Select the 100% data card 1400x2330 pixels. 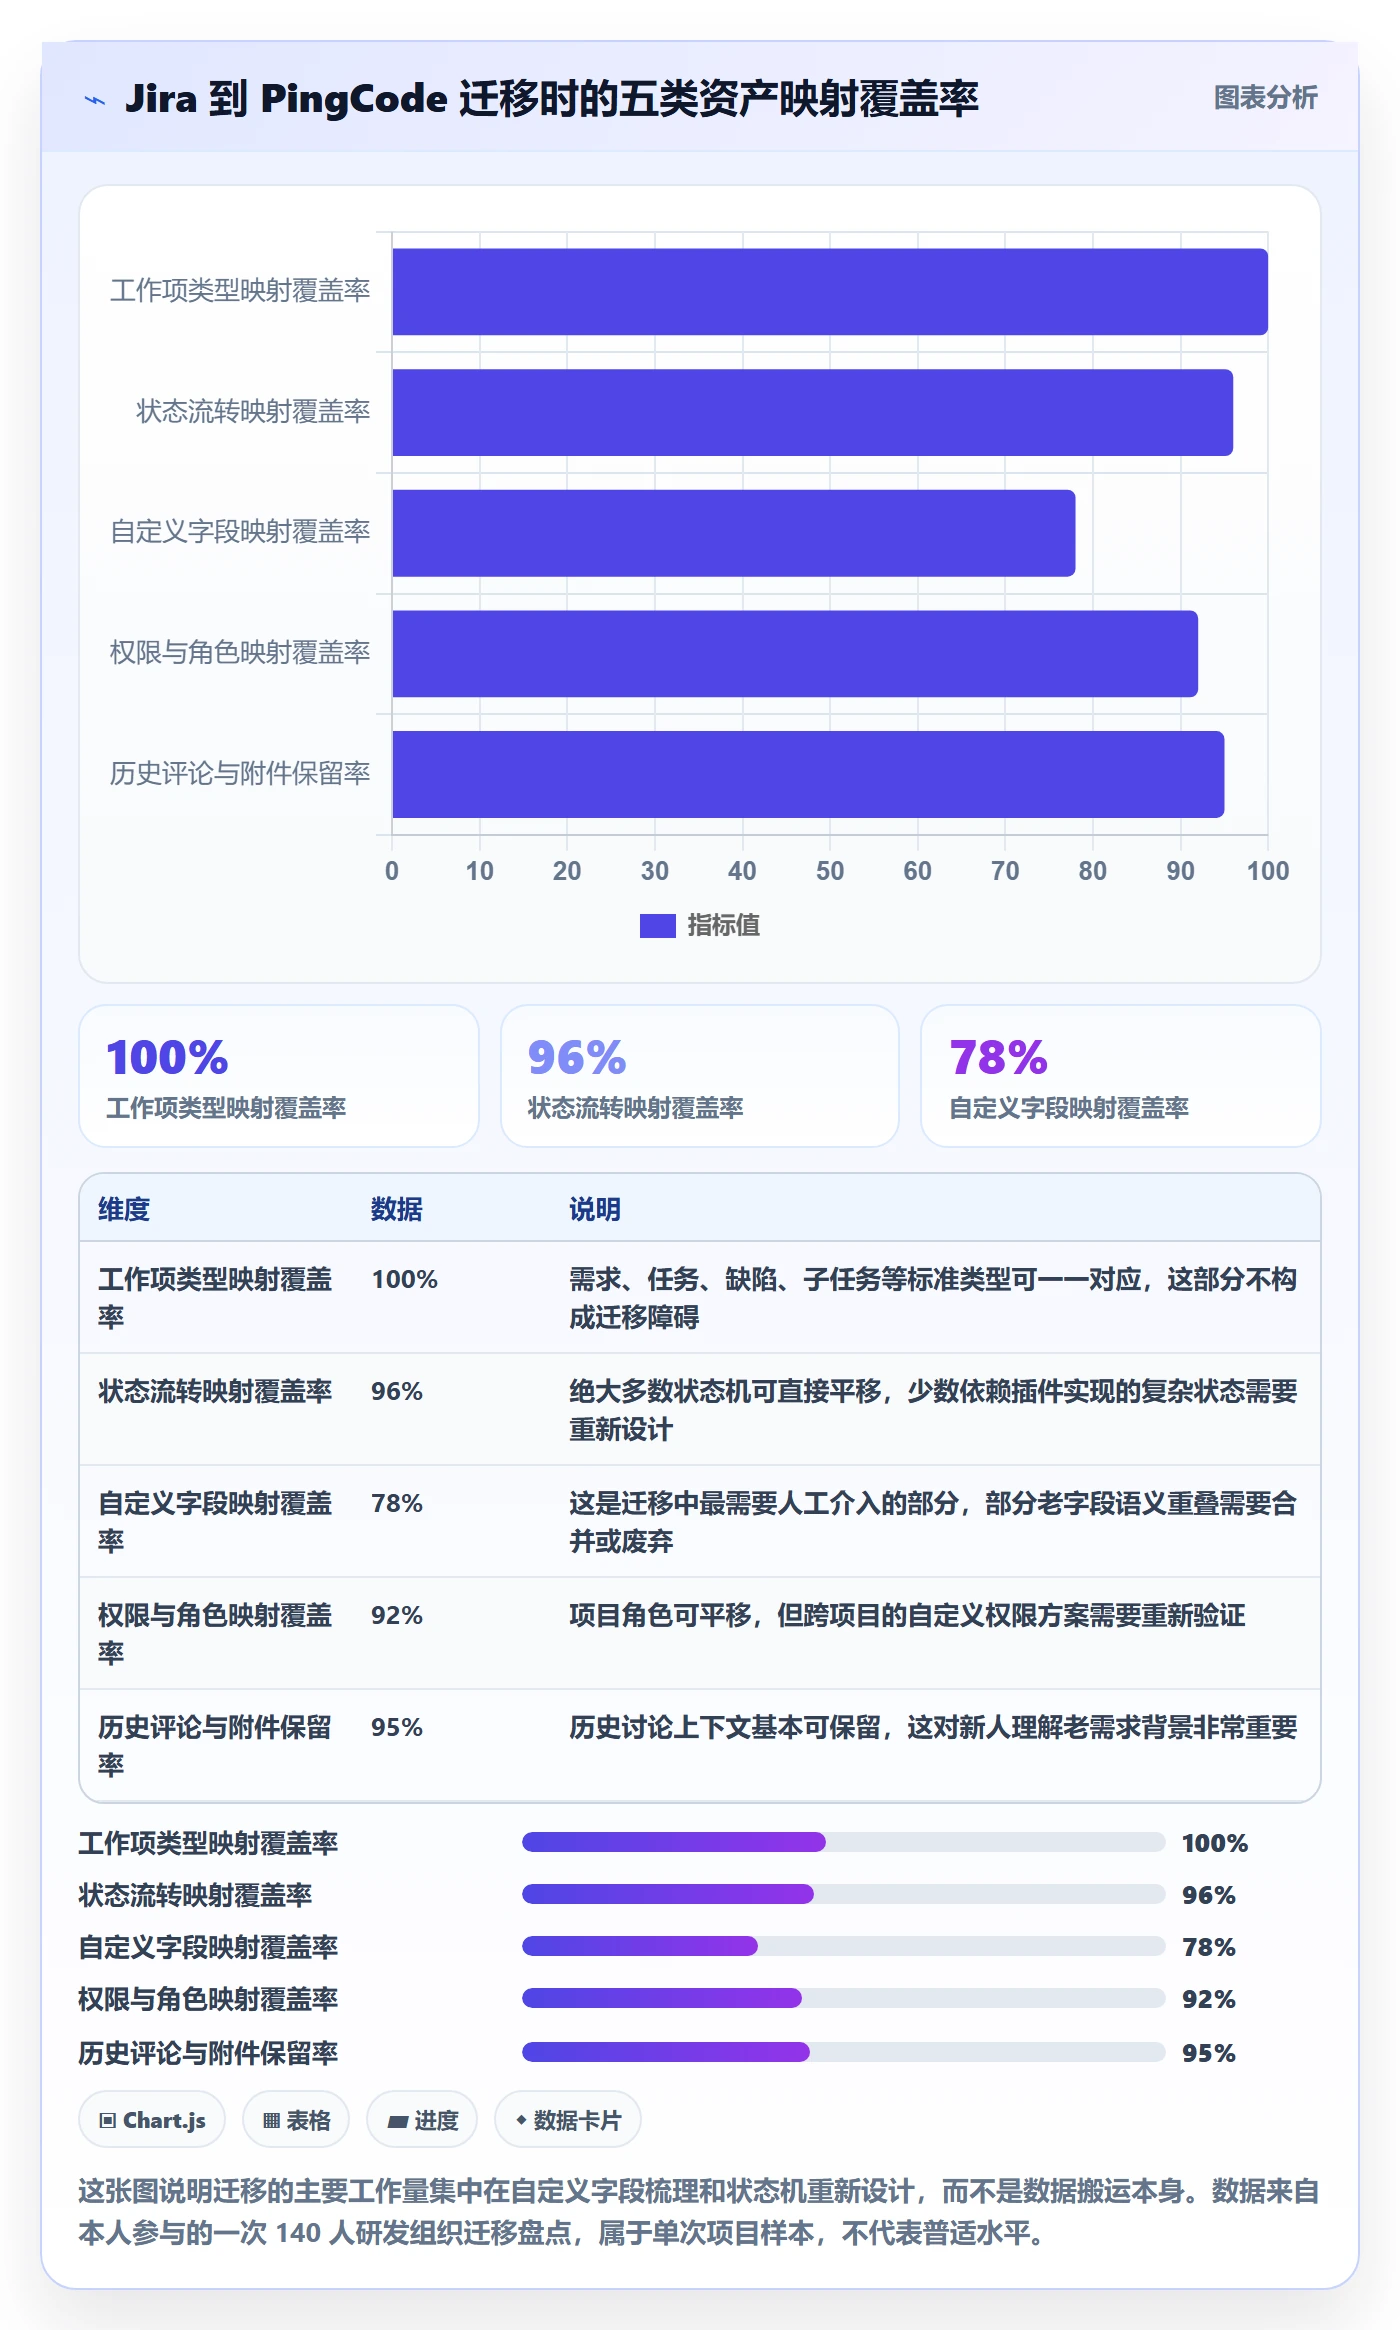(x=279, y=1076)
